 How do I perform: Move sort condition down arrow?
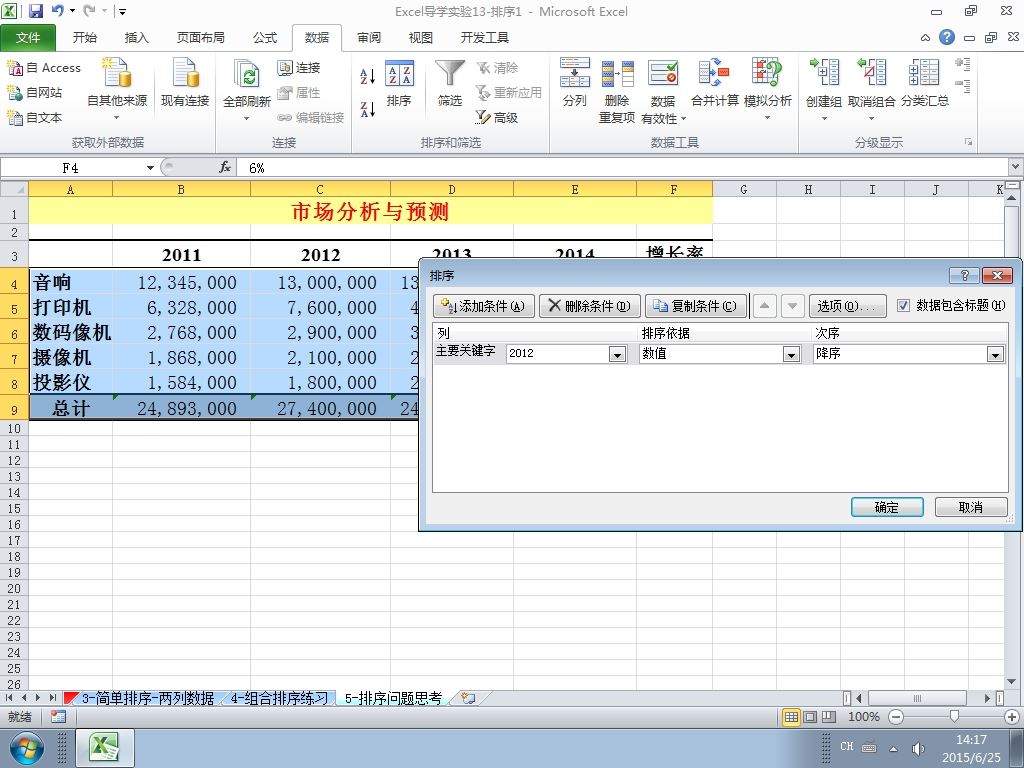click(793, 306)
